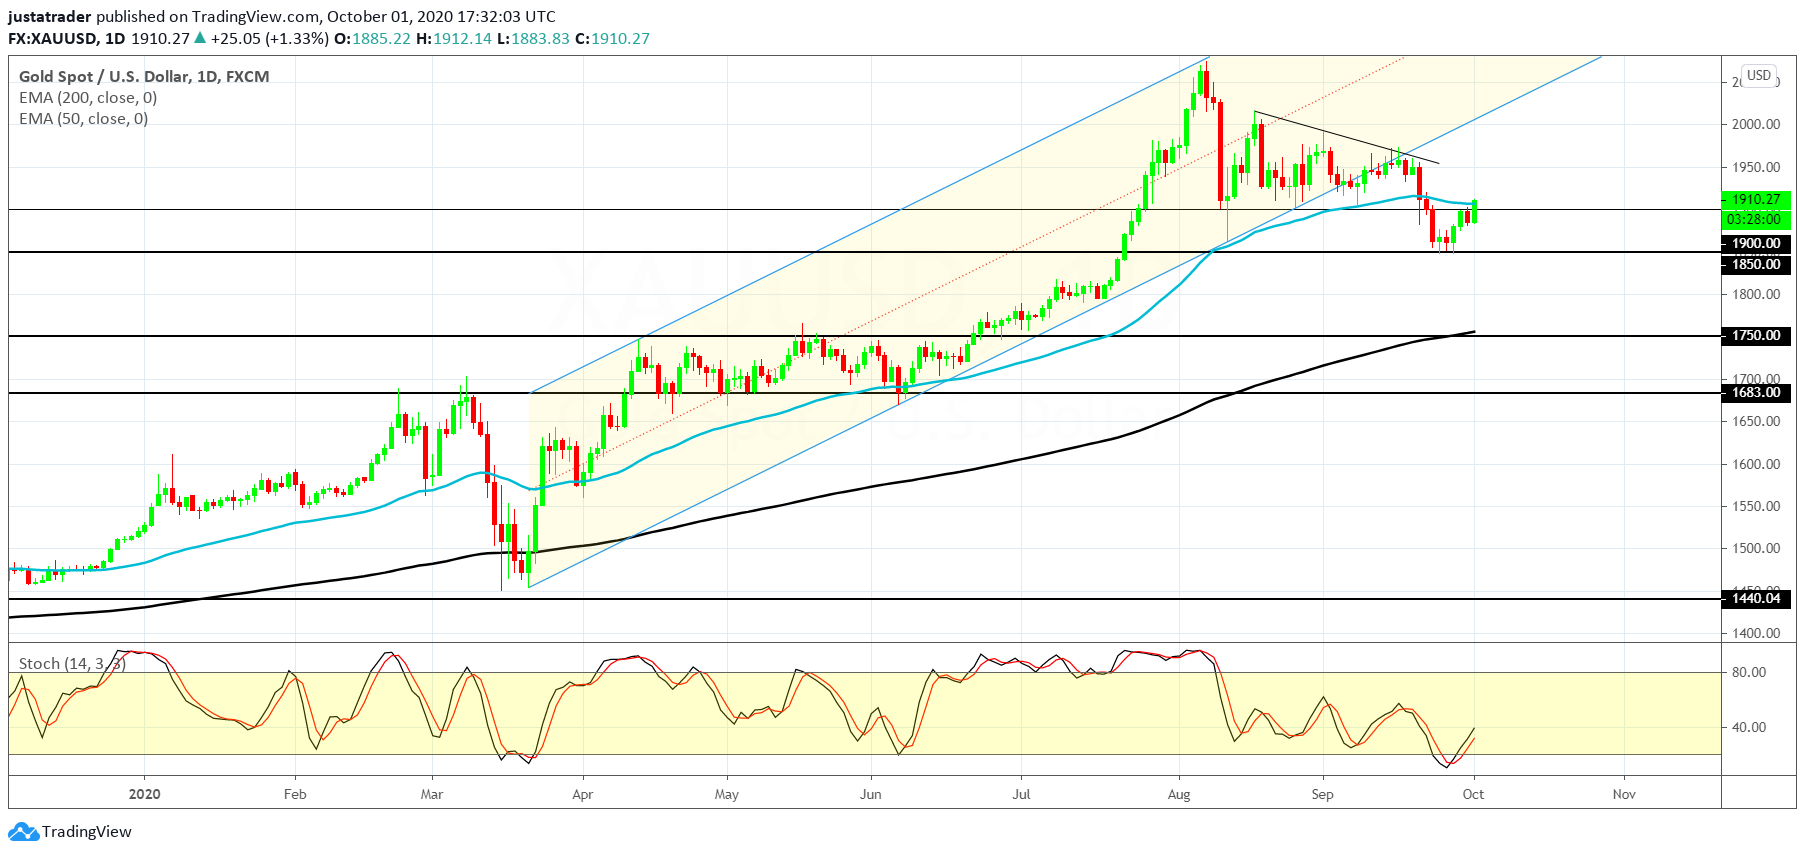Click the high value H:1912.14
This screenshot has width=1805, height=855.
[454, 39]
